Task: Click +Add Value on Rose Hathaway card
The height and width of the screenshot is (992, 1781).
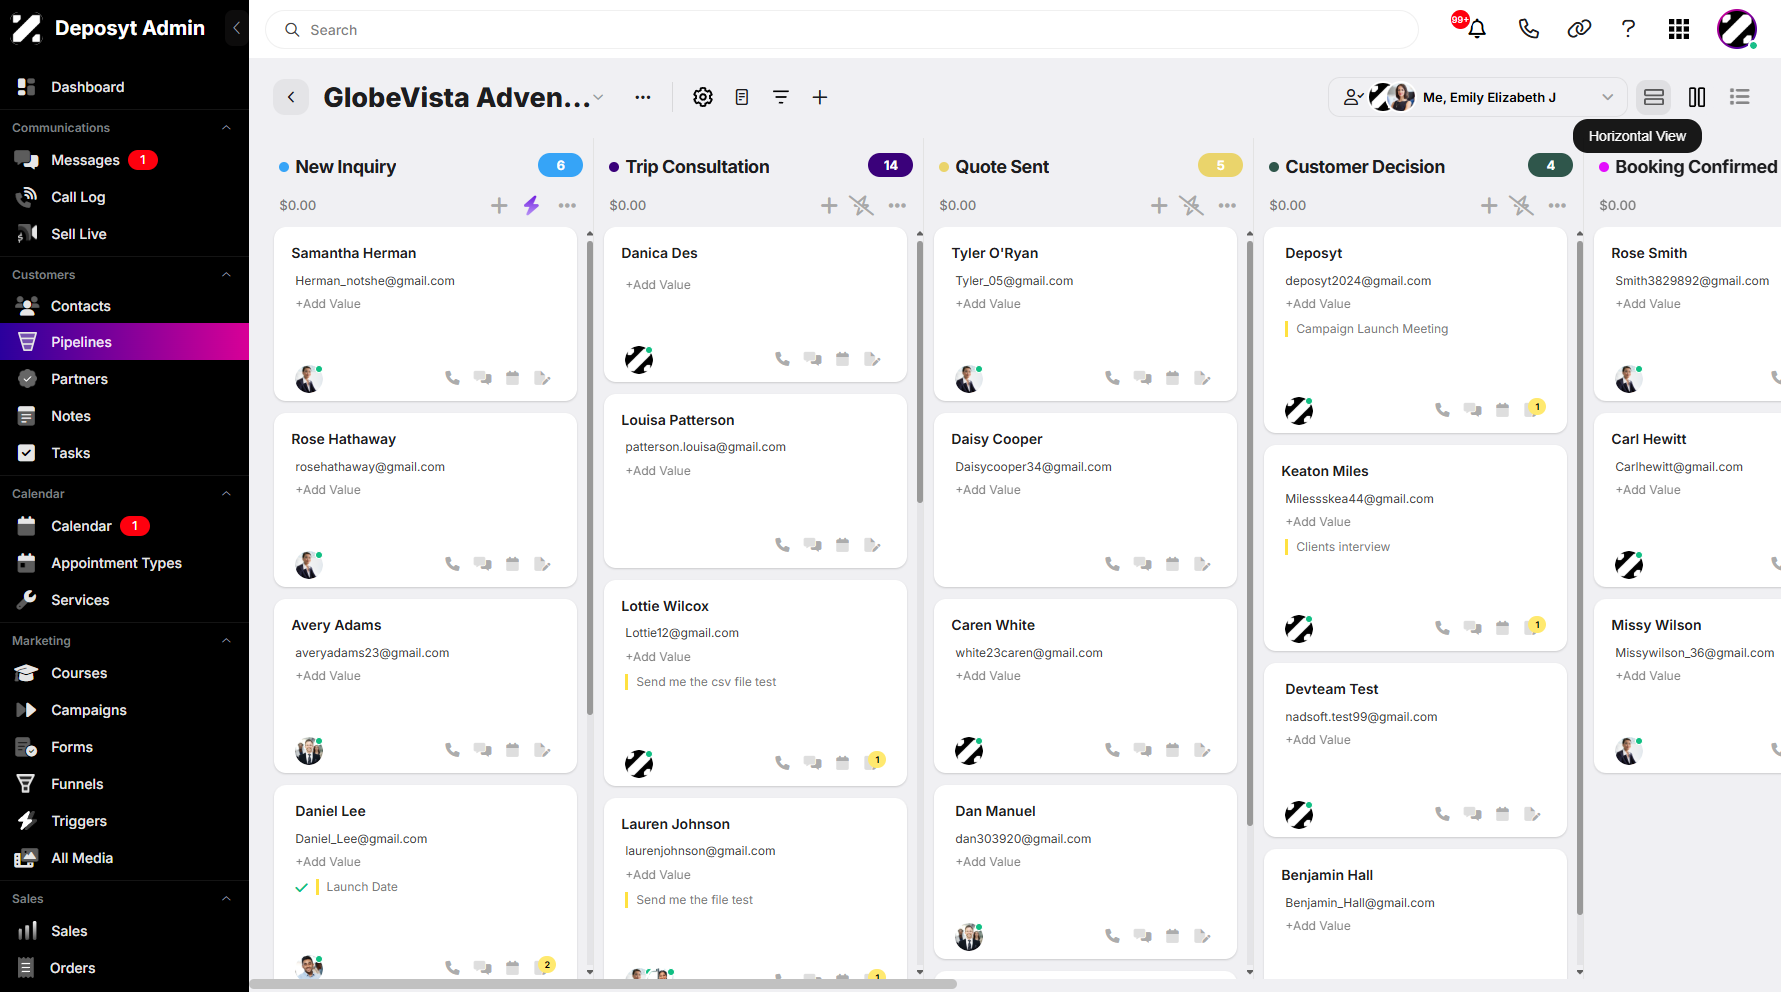Action: tap(328, 490)
